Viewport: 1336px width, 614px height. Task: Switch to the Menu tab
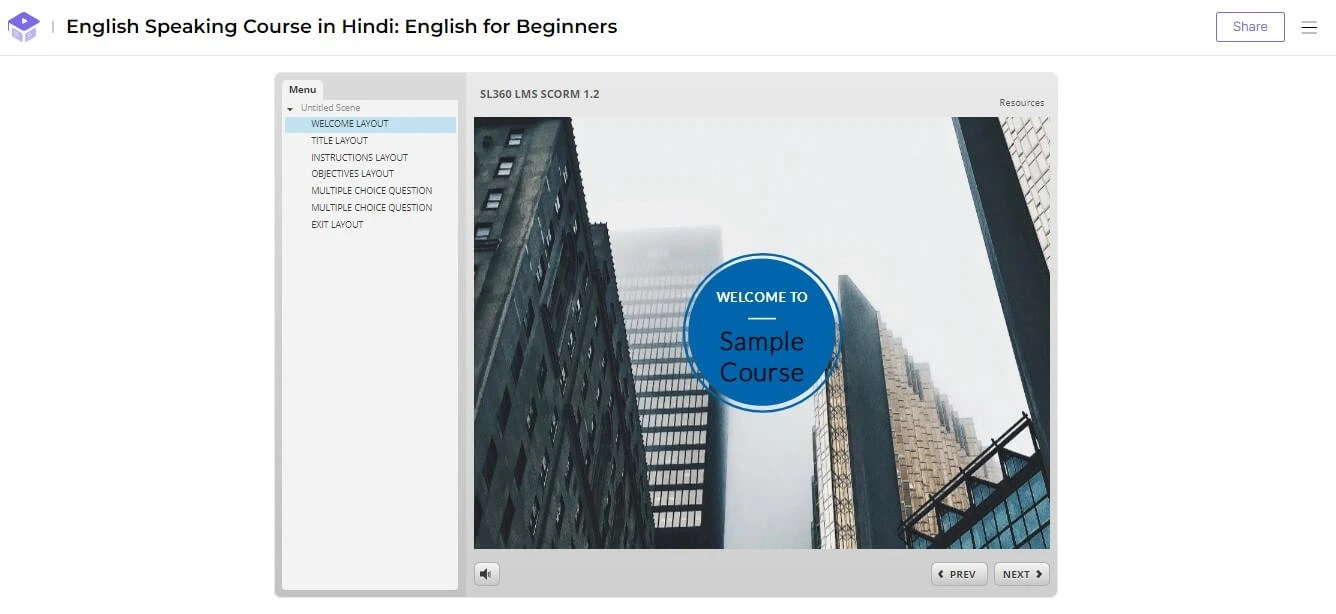(302, 90)
